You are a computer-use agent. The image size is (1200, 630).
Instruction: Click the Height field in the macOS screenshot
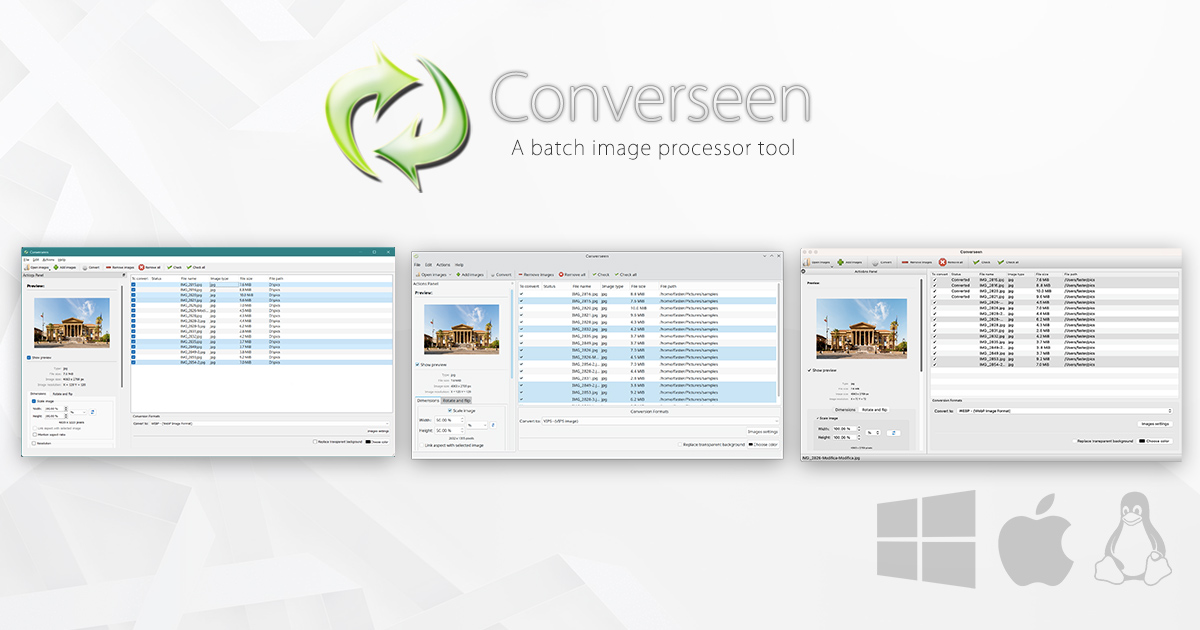(845, 438)
